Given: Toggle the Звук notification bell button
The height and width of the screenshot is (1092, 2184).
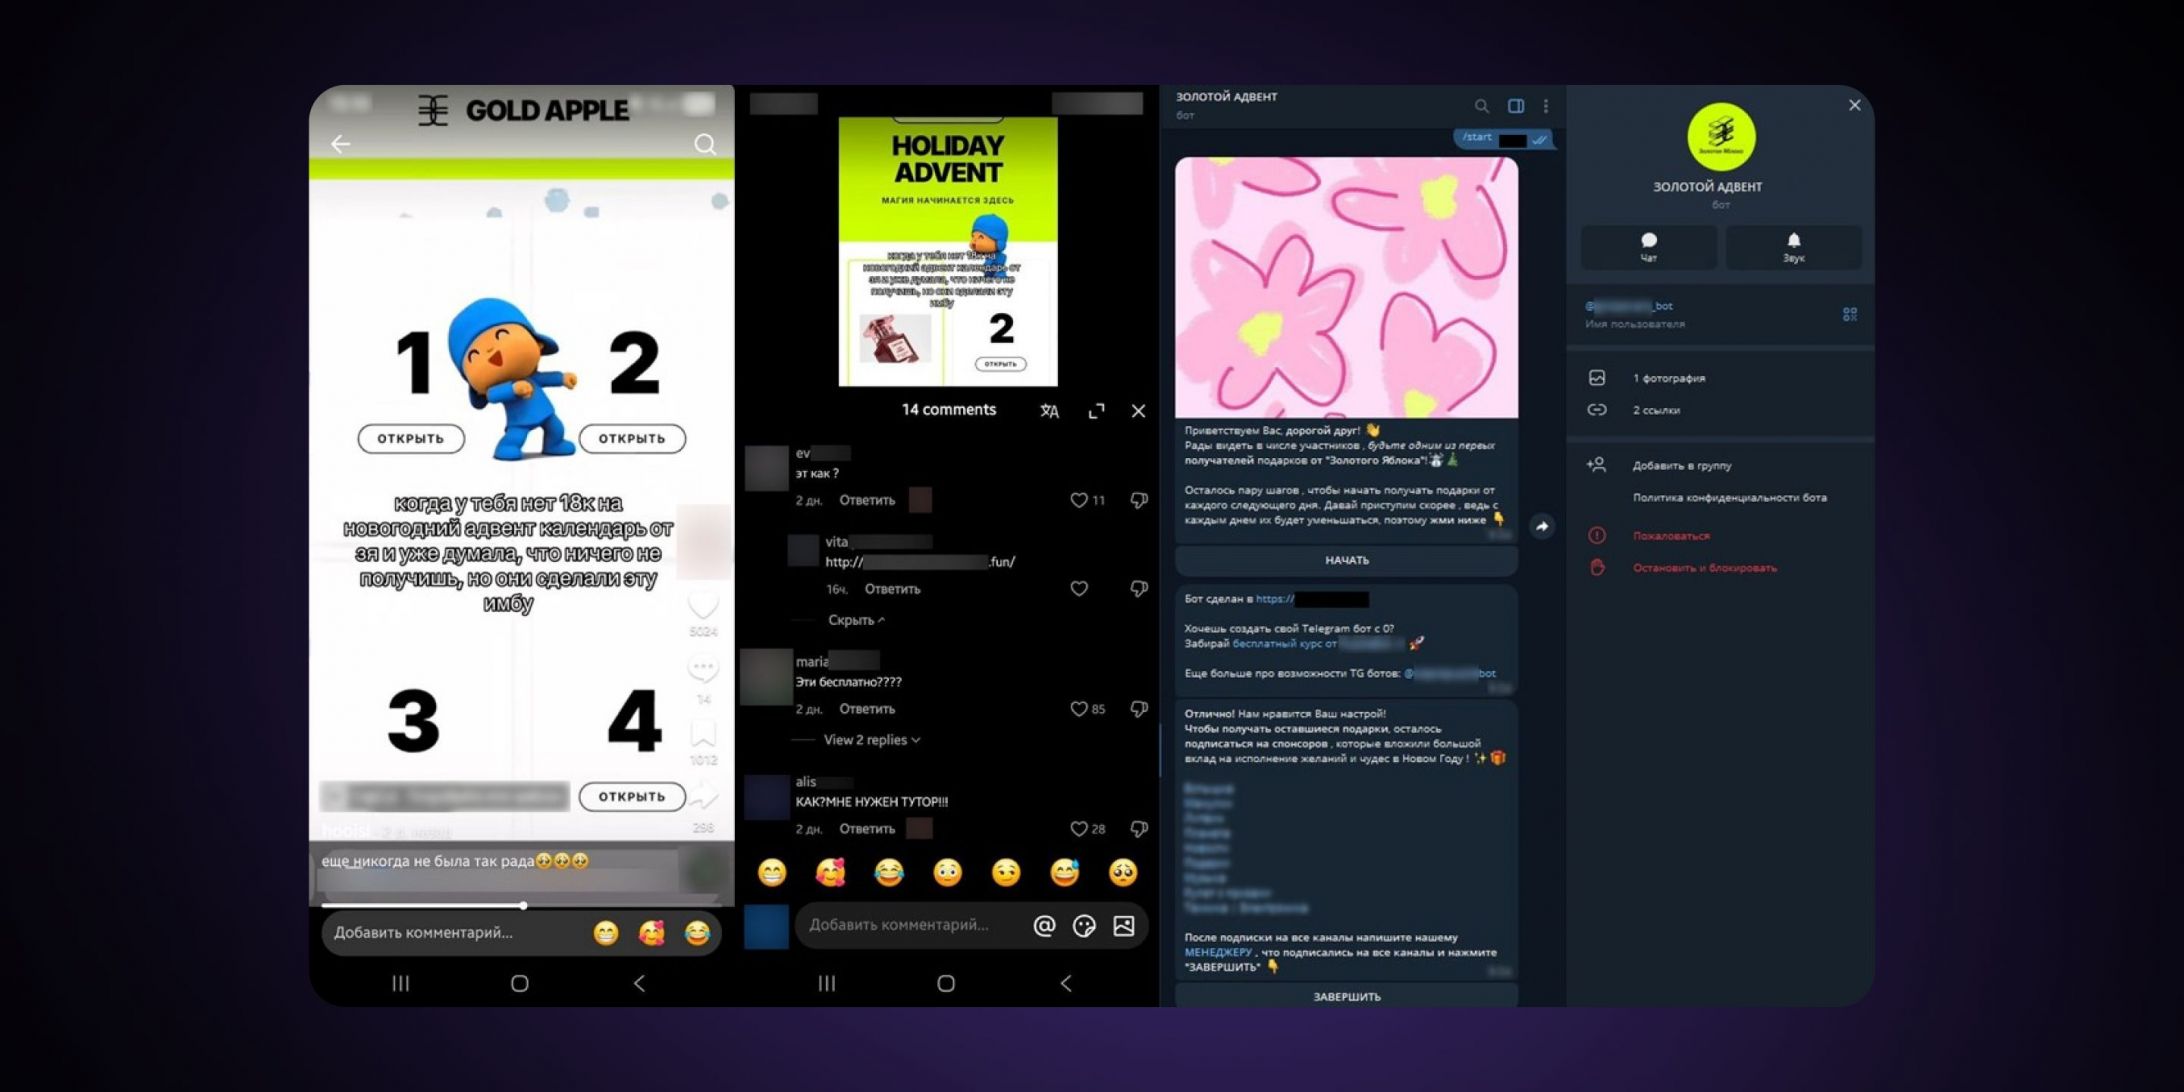Looking at the screenshot, I should tap(1793, 247).
